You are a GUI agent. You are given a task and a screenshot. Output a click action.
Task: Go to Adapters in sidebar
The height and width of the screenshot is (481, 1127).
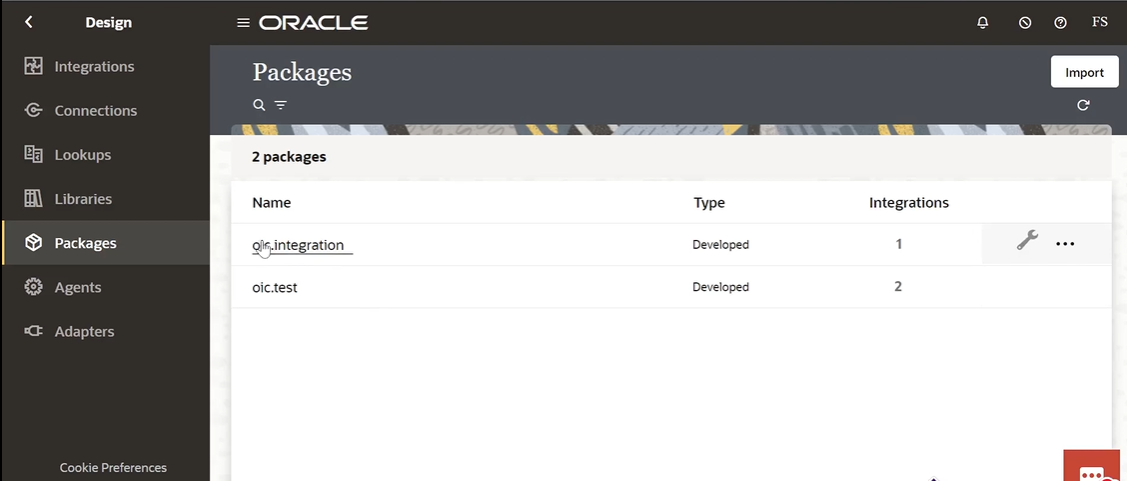click(x=84, y=331)
